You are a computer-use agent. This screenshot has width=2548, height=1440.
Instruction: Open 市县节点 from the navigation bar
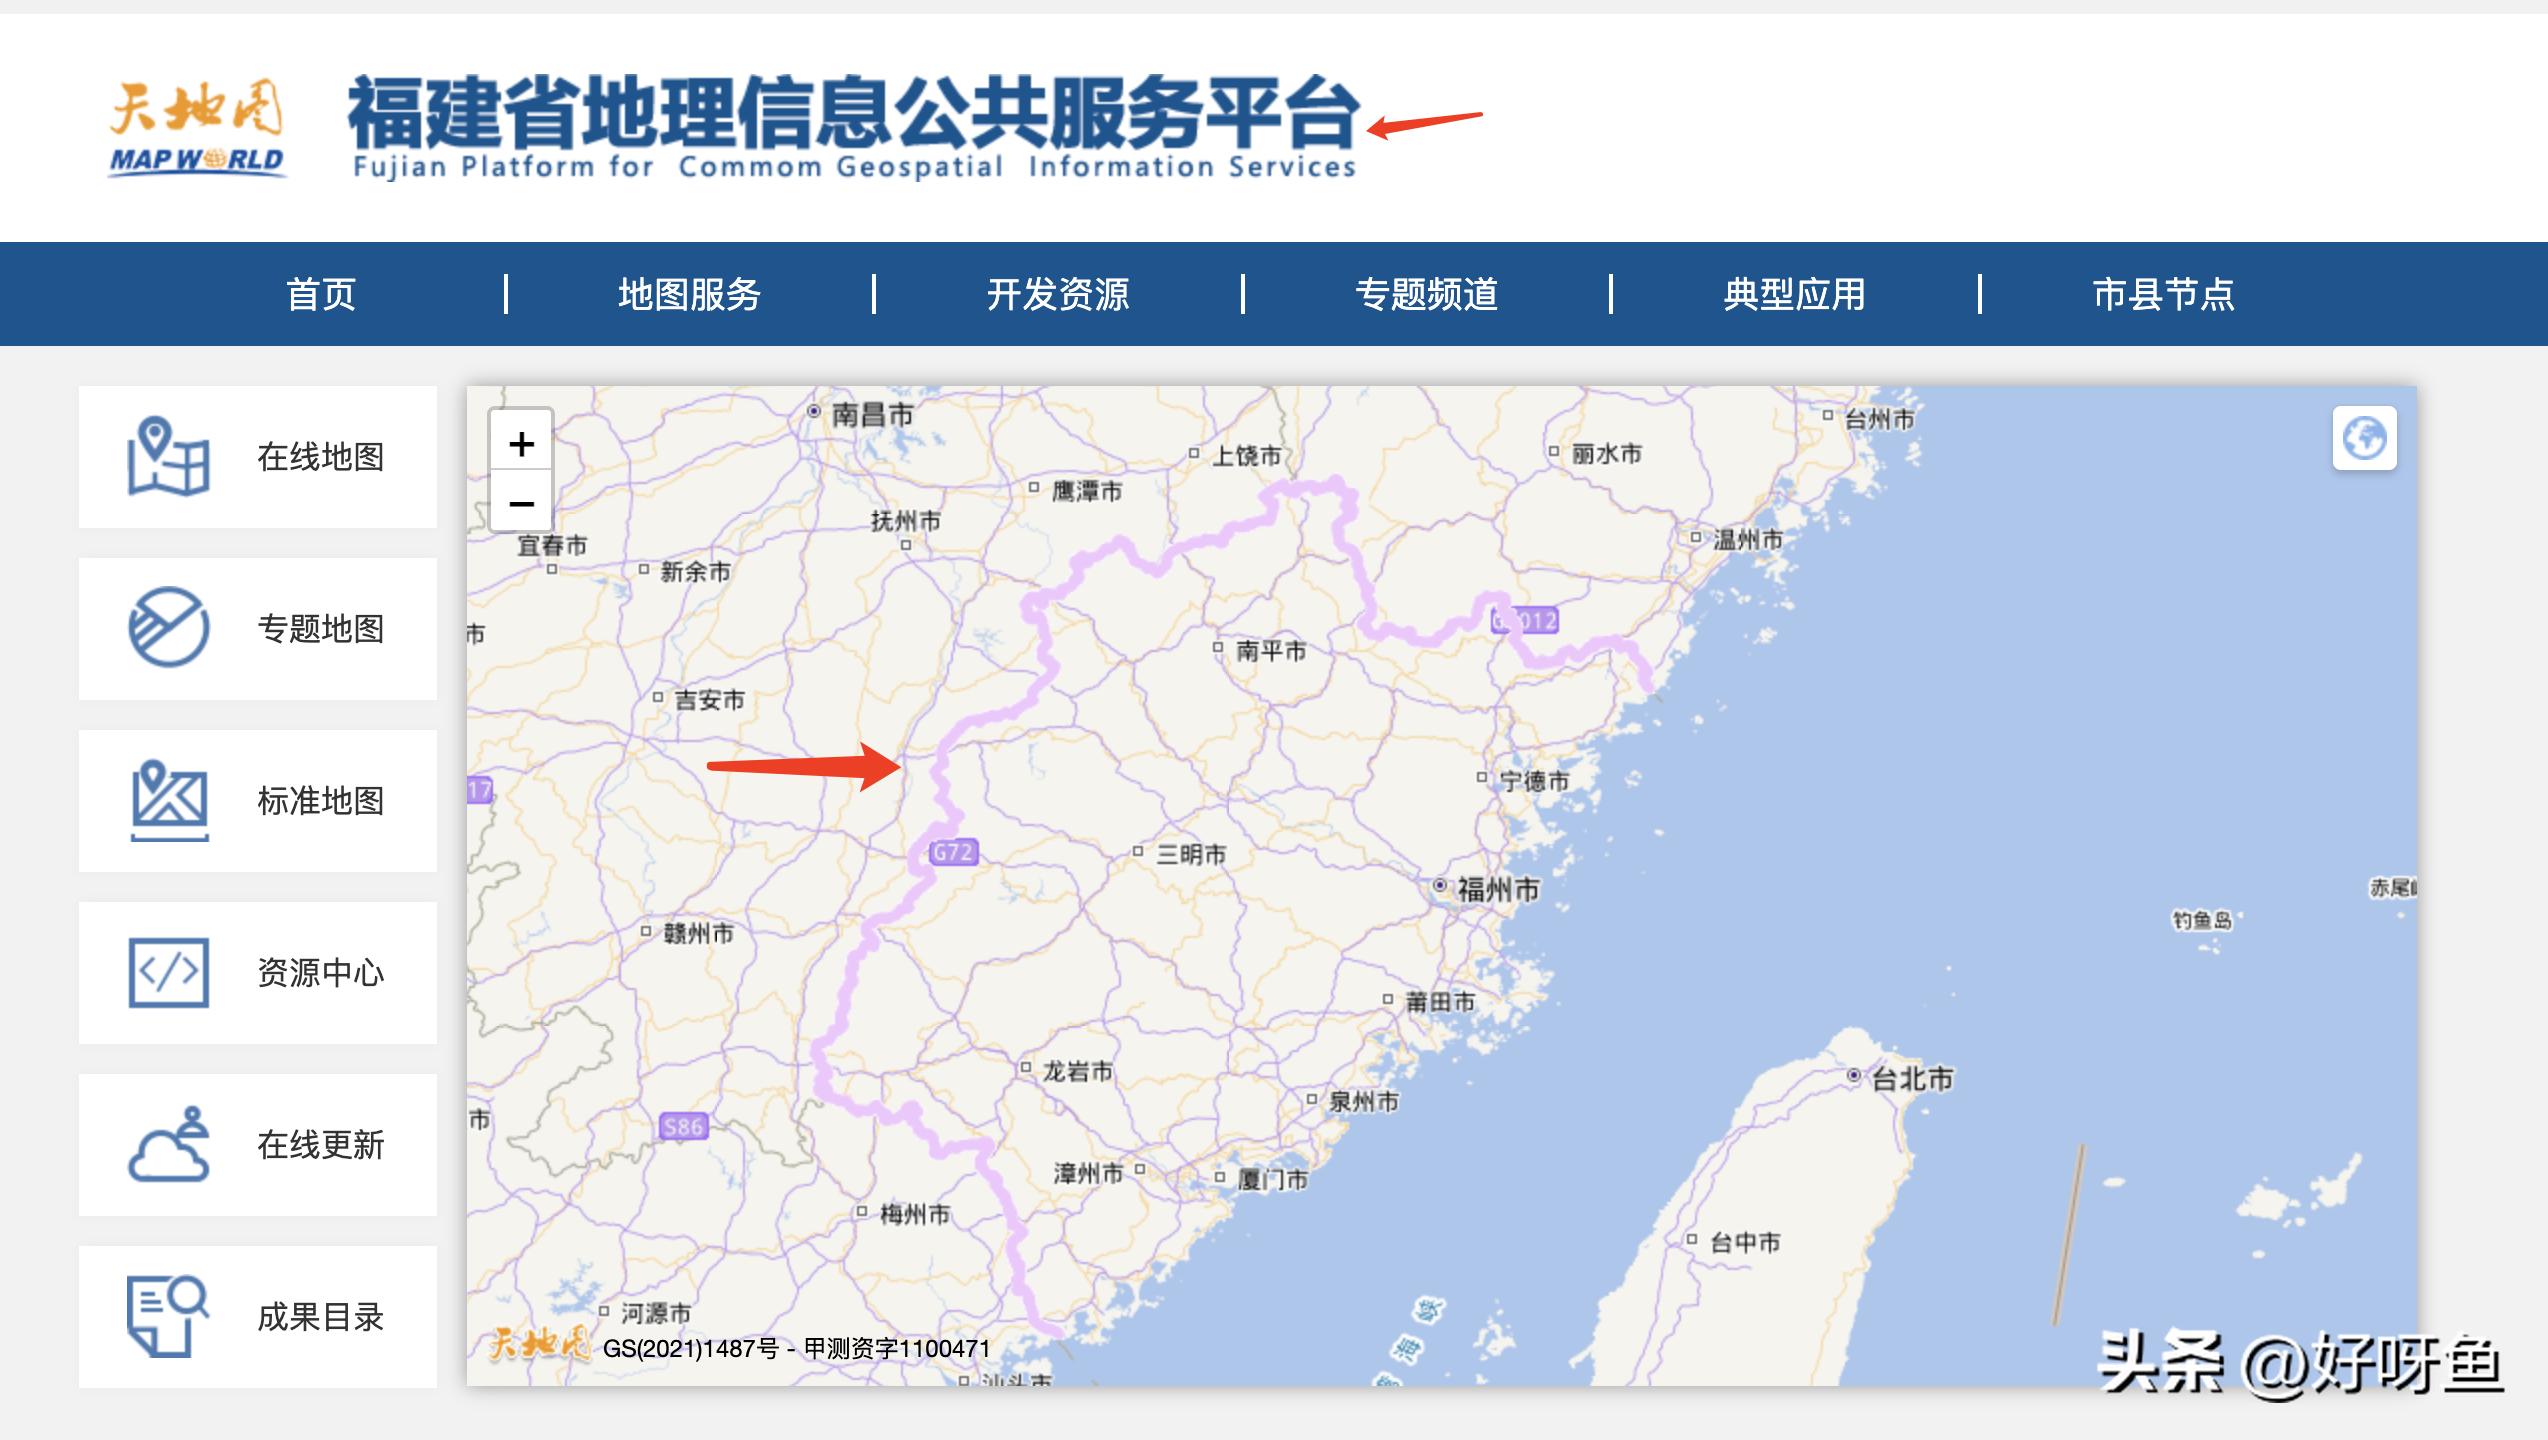[2168, 294]
